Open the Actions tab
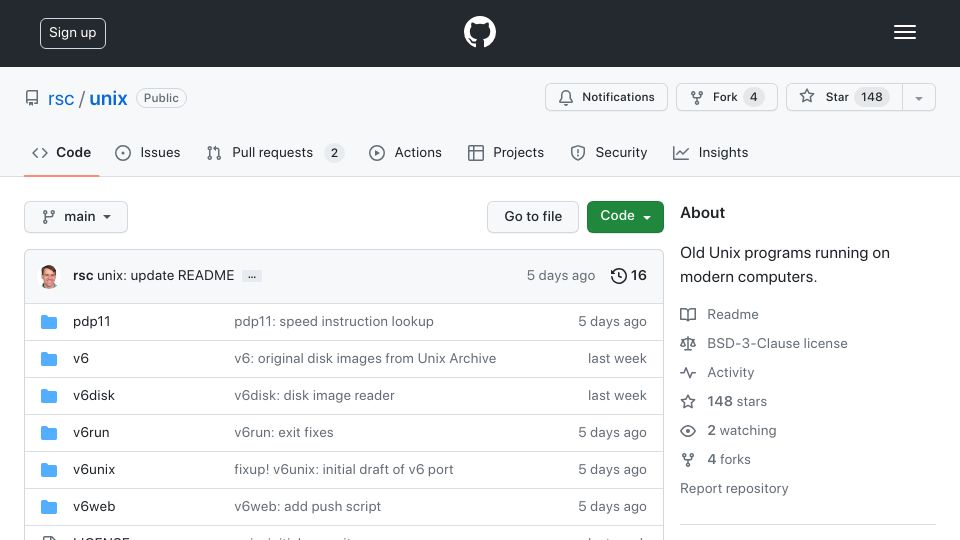Viewport: 960px width, 540px height. pyautogui.click(x=405, y=152)
